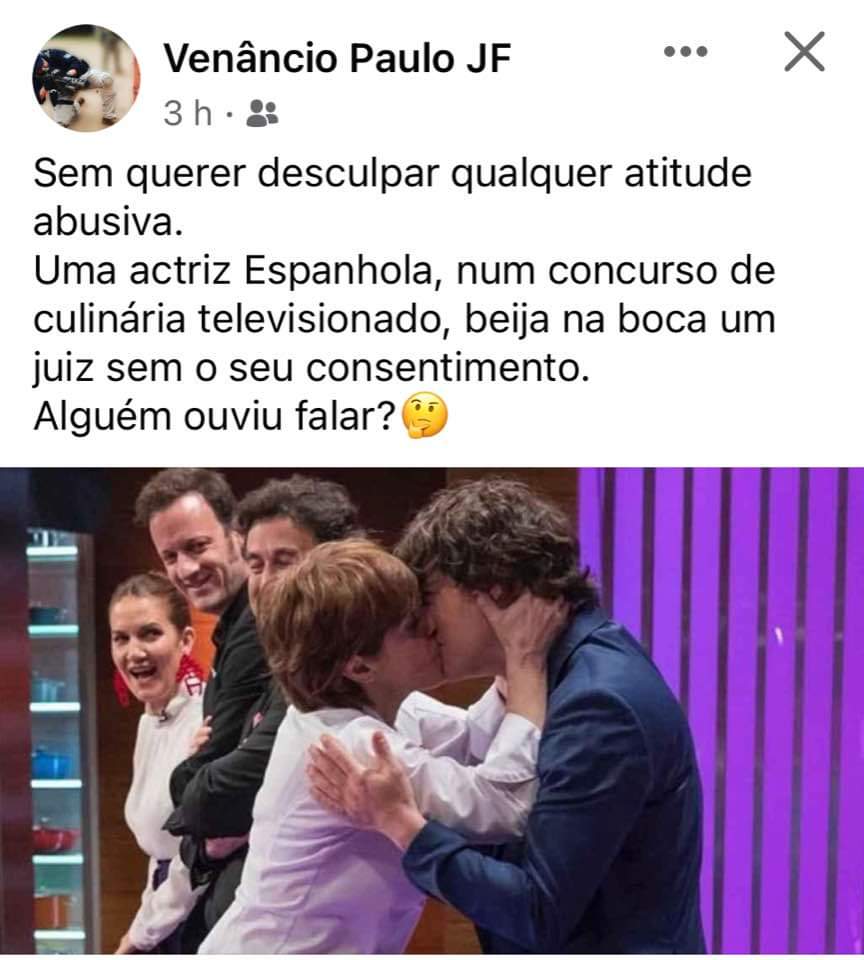Image resolution: width=864 pixels, height=960 pixels.
Task: Select the line "Sem querer desculpar qualquer atitude"
Action: click(x=393, y=173)
